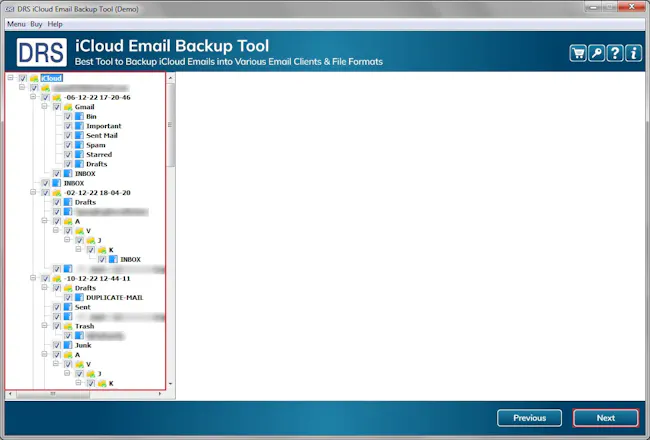Click the Spam mailbox icon
Screen dimensions: 650x440
(x=79, y=145)
